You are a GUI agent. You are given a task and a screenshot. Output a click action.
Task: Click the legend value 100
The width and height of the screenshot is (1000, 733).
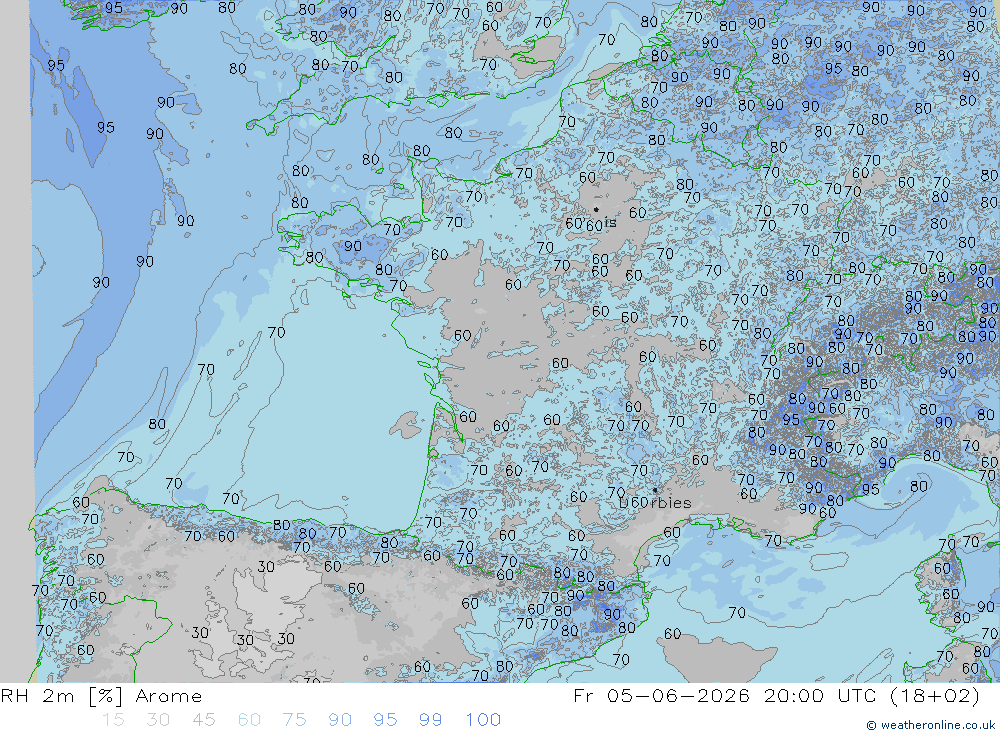click(x=483, y=720)
